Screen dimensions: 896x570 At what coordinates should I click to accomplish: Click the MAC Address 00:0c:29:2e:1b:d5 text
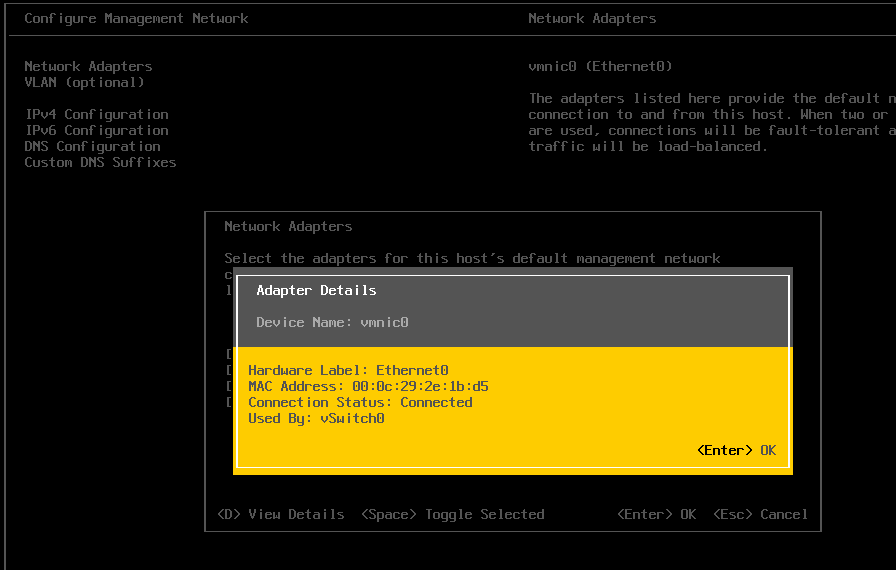(368, 386)
